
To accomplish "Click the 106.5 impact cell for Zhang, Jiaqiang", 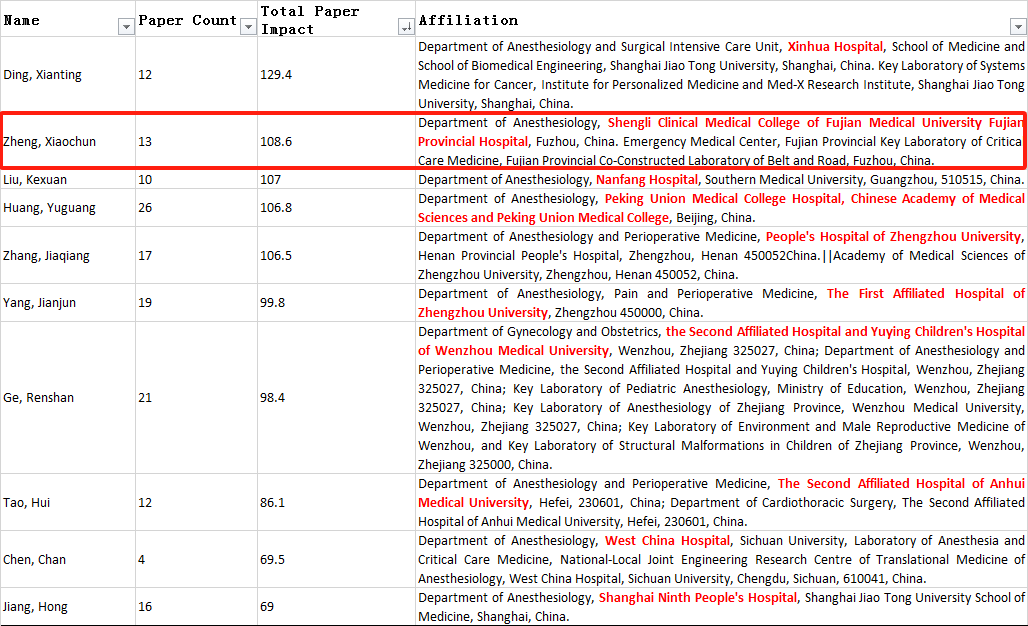I will coord(276,256).
